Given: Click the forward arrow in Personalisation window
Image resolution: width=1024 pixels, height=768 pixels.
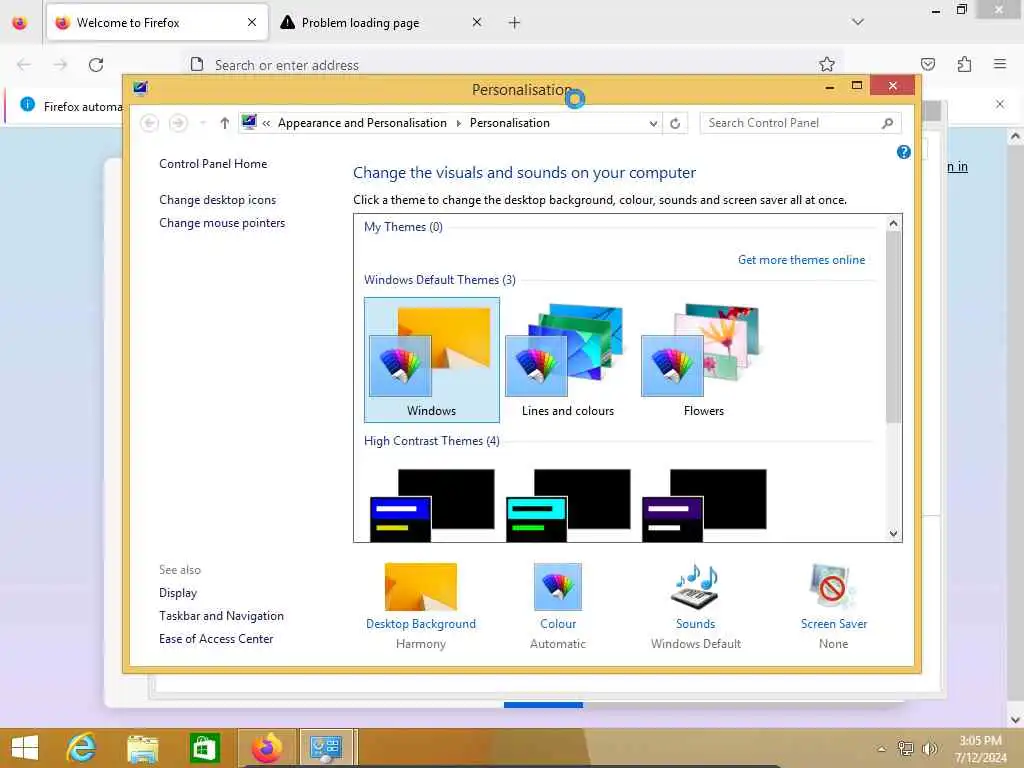Looking at the screenshot, I should [178, 123].
